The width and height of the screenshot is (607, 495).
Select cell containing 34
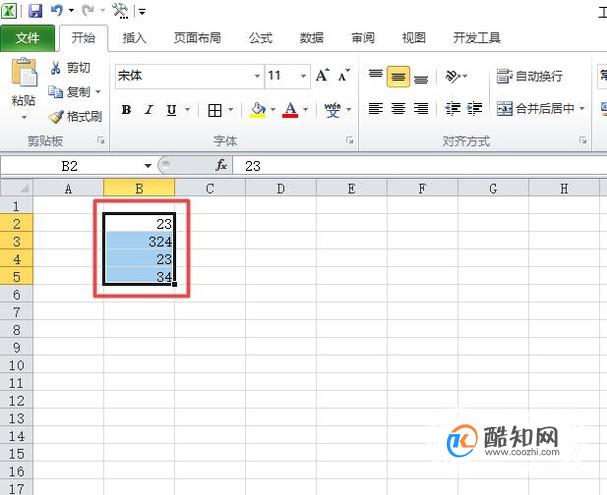[x=139, y=276]
